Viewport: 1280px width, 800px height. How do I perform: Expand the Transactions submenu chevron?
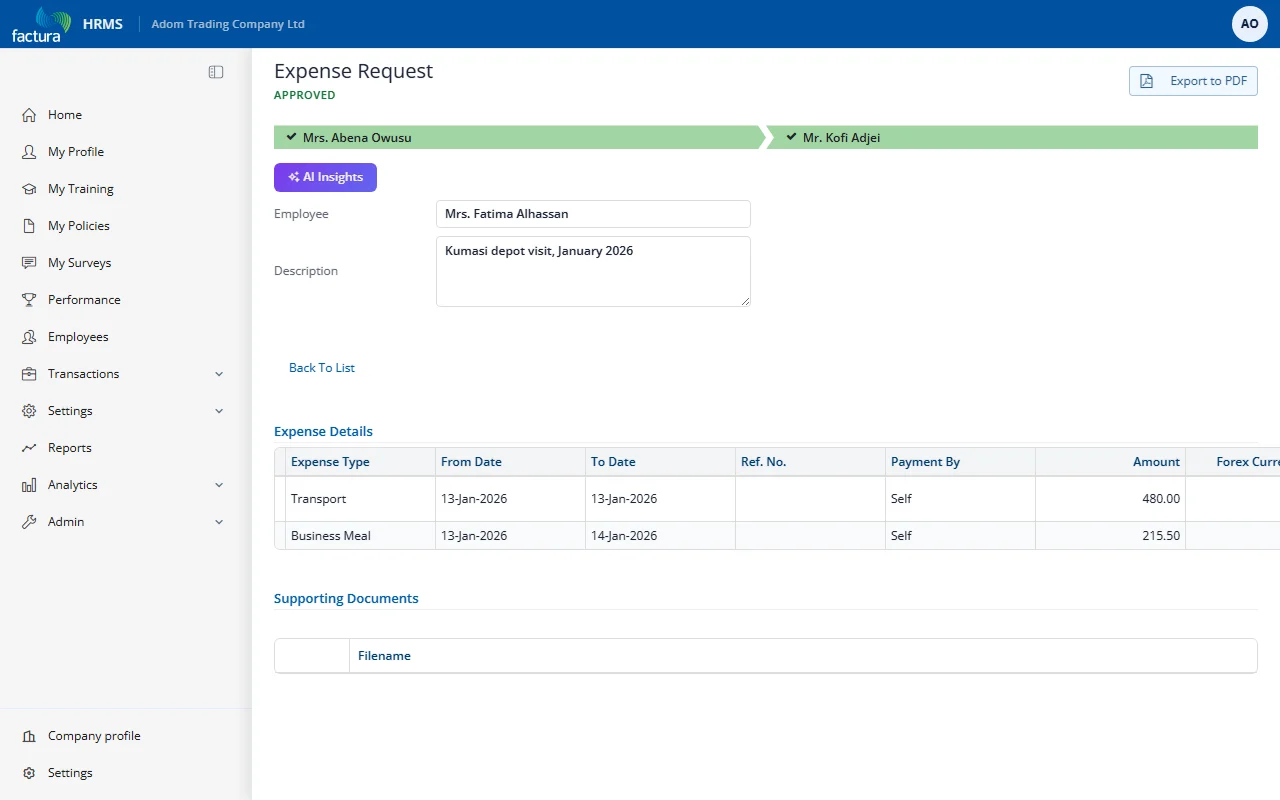[219, 374]
